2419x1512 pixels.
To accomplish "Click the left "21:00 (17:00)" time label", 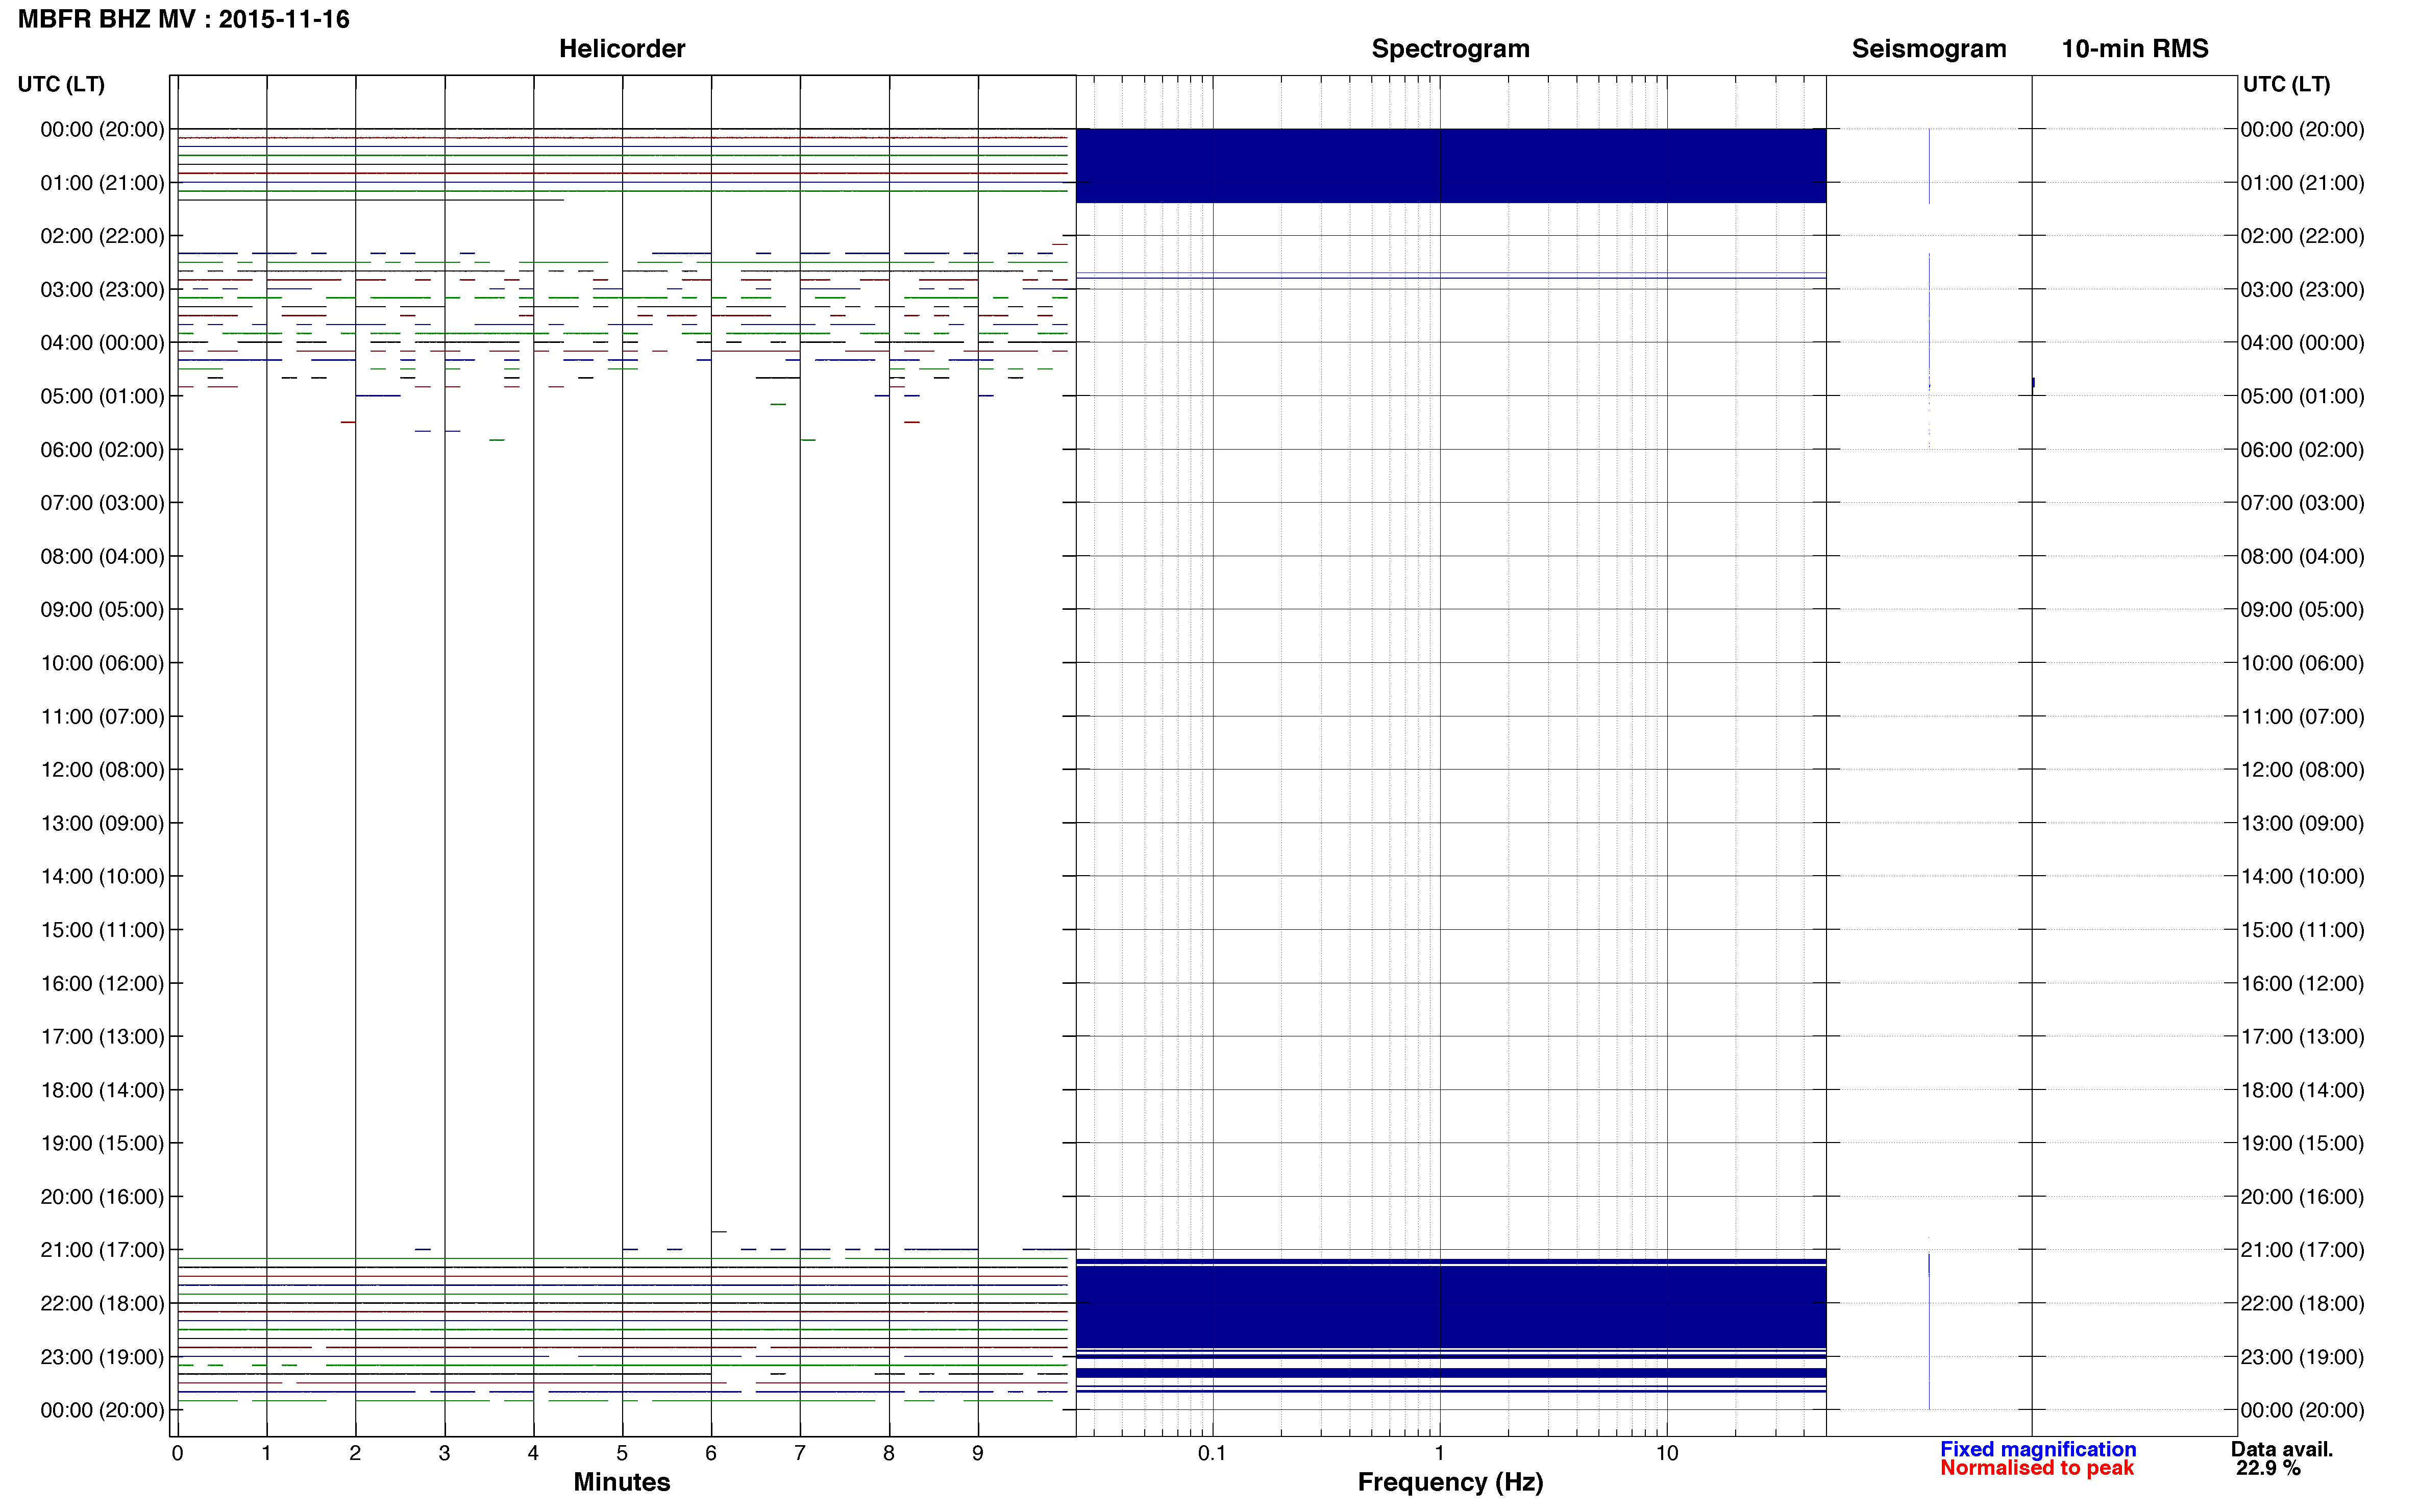I will [x=102, y=1250].
